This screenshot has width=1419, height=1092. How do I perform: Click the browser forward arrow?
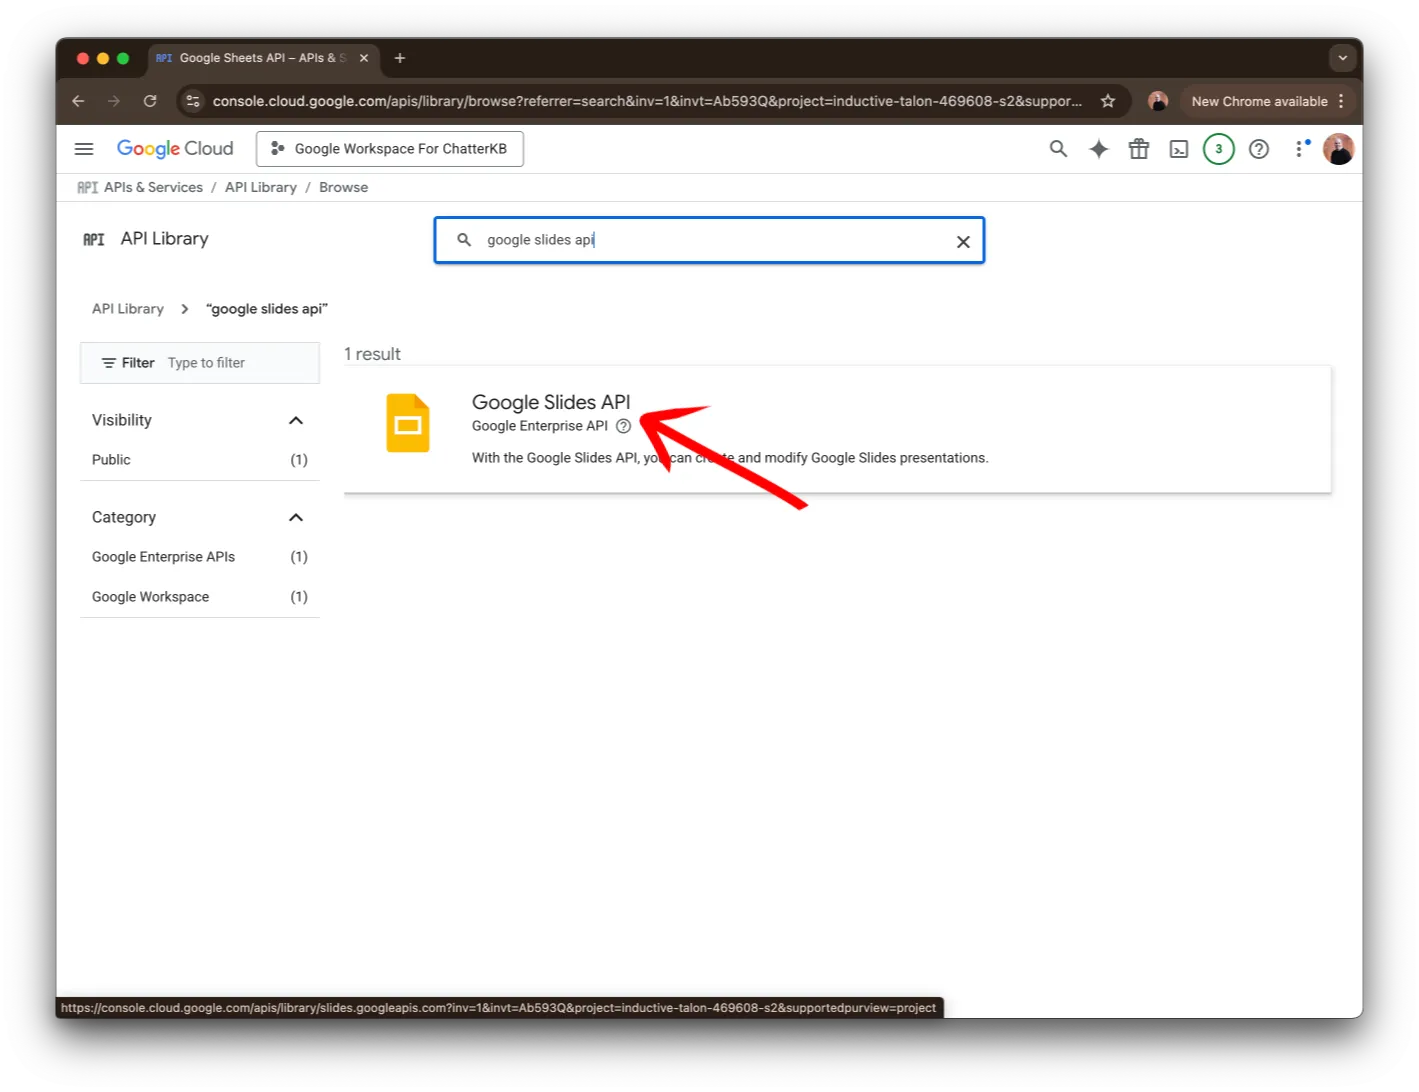coord(114,101)
